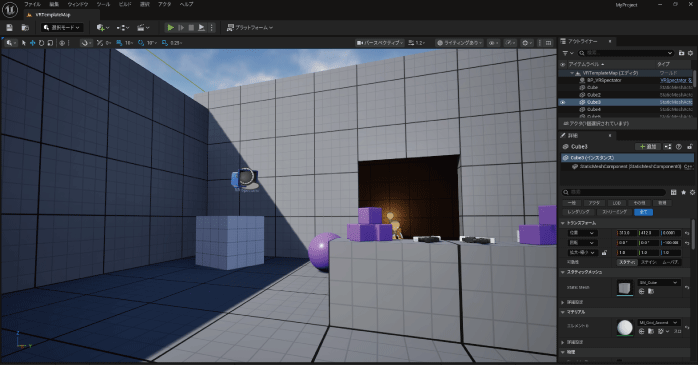Toggle visibility eye of Cube3 in Outliner

[x=563, y=102]
